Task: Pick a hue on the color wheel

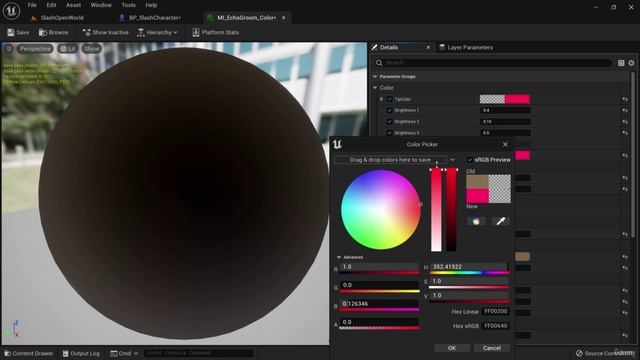Action: (x=380, y=209)
